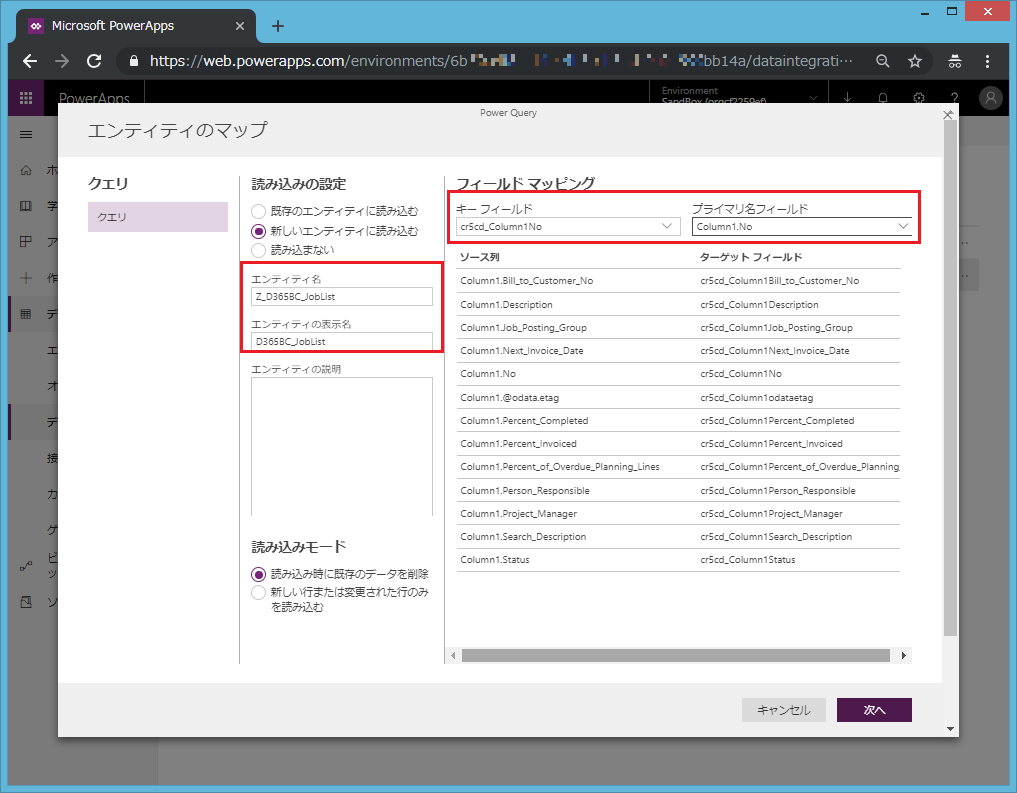This screenshot has height=793, width=1017.
Task: Open the PowerApps app launcher waffle icon
Action: (26, 98)
